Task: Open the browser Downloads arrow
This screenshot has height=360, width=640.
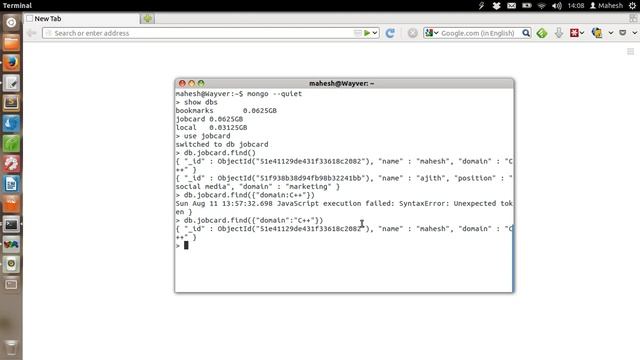Action: [x=559, y=33]
